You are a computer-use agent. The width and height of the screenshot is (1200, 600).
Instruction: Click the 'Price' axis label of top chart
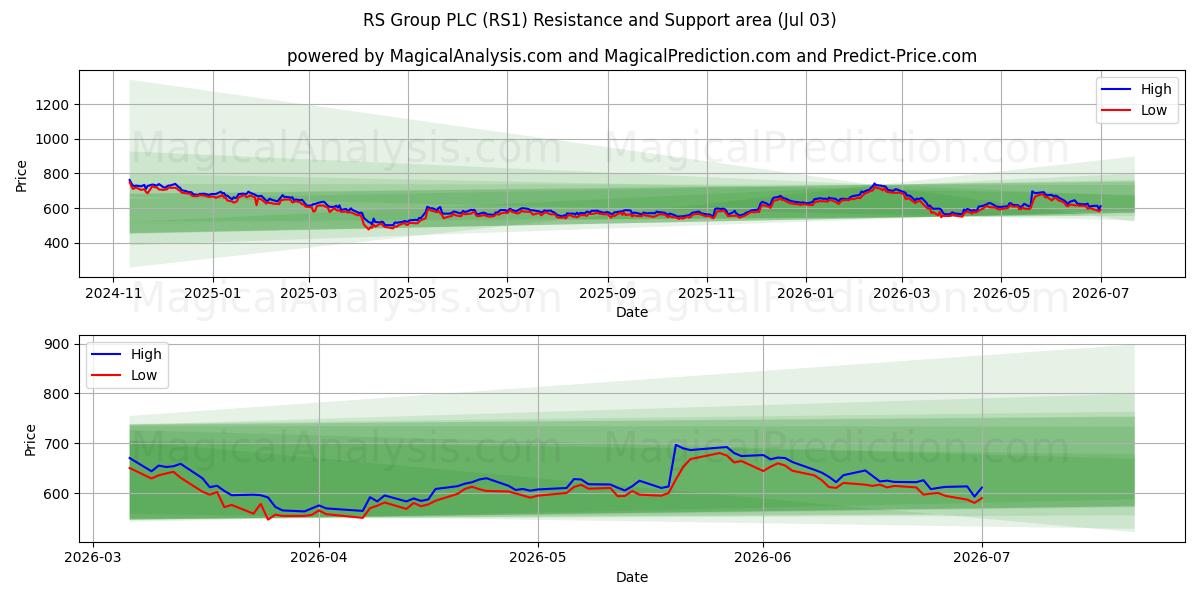tap(22, 176)
